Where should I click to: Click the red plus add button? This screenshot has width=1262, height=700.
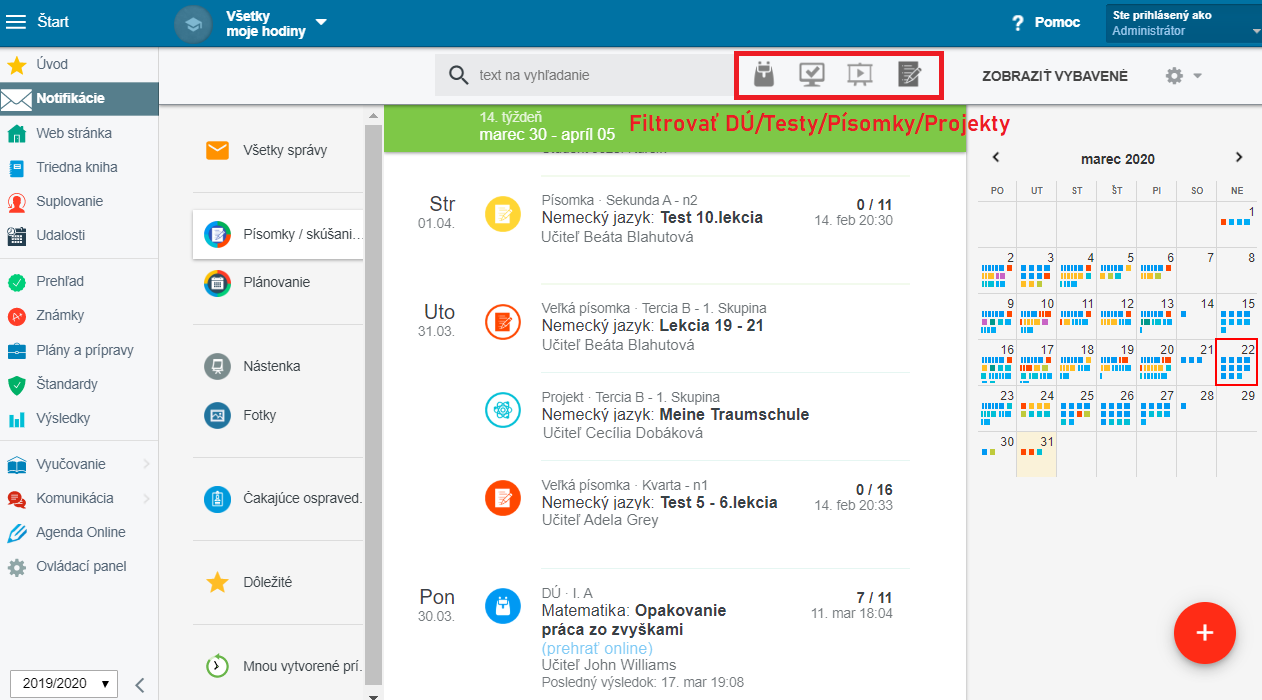[1204, 633]
